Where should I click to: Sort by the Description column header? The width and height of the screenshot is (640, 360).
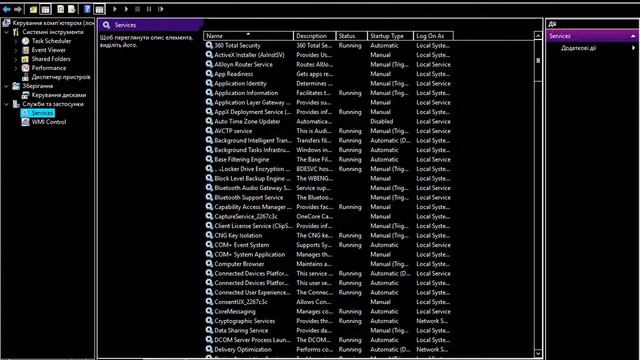315,36
